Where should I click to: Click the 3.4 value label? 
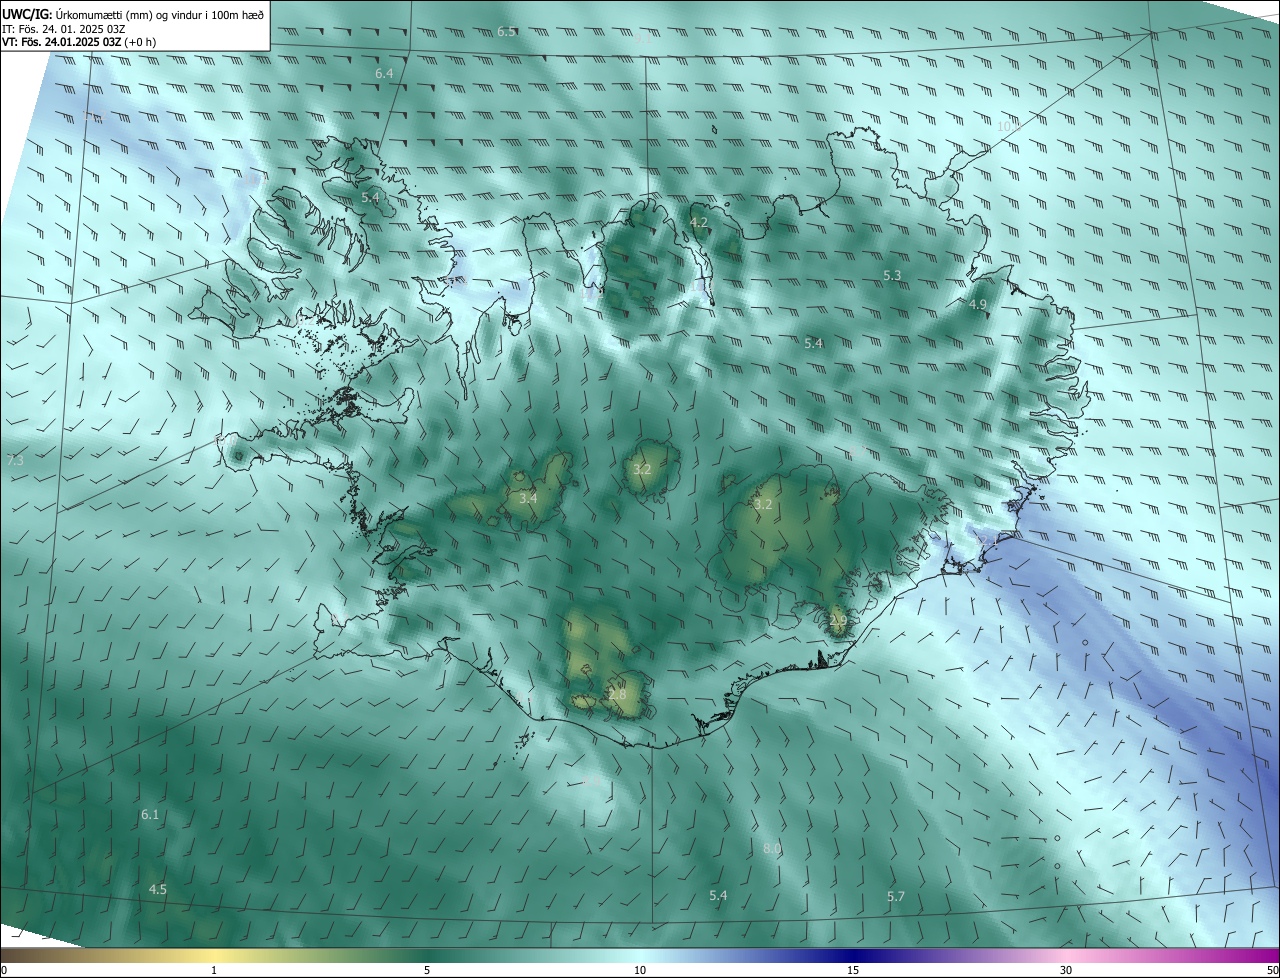point(528,498)
